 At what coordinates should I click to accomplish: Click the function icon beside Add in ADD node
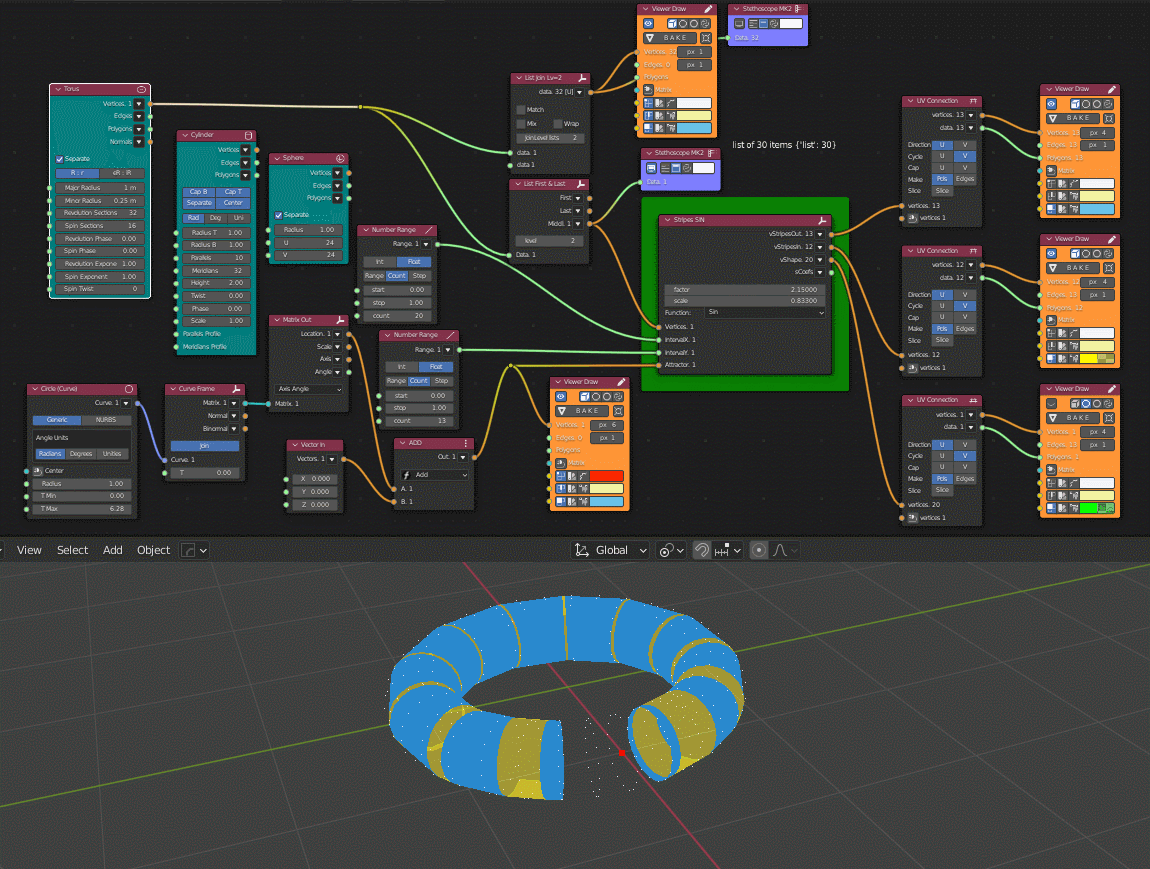click(x=406, y=475)
